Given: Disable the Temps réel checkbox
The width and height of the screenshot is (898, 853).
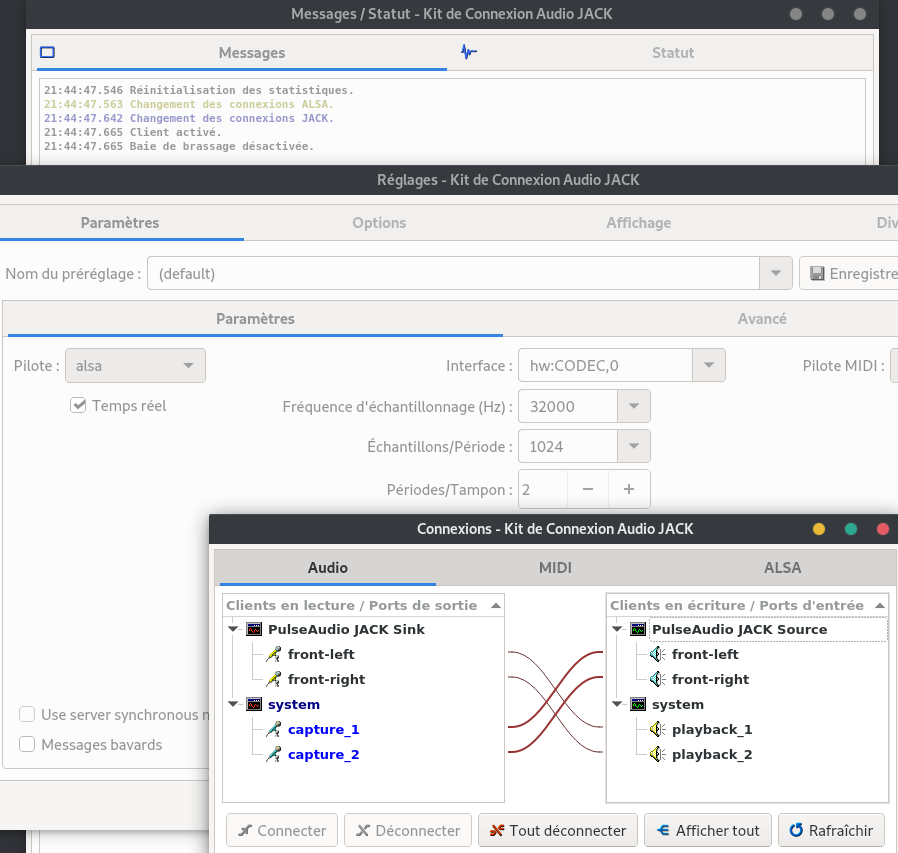Looking at the screenshot, I should (78, 406).
